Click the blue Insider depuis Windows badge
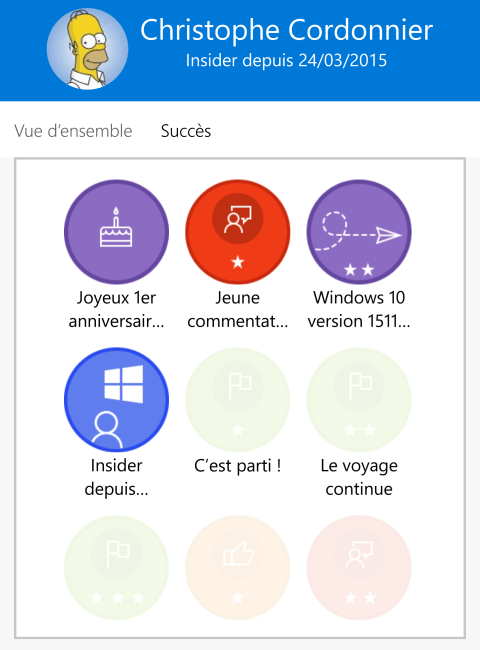The image size is (480, 650). tap(116, 400)
